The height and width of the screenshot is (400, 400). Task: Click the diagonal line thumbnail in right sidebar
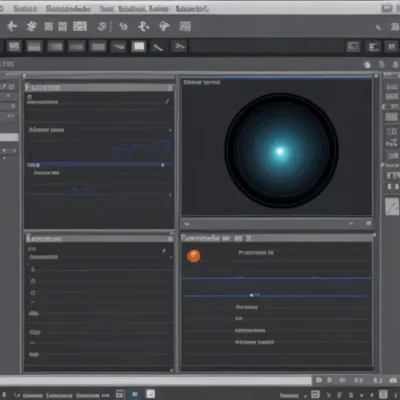tap(392, 206)
